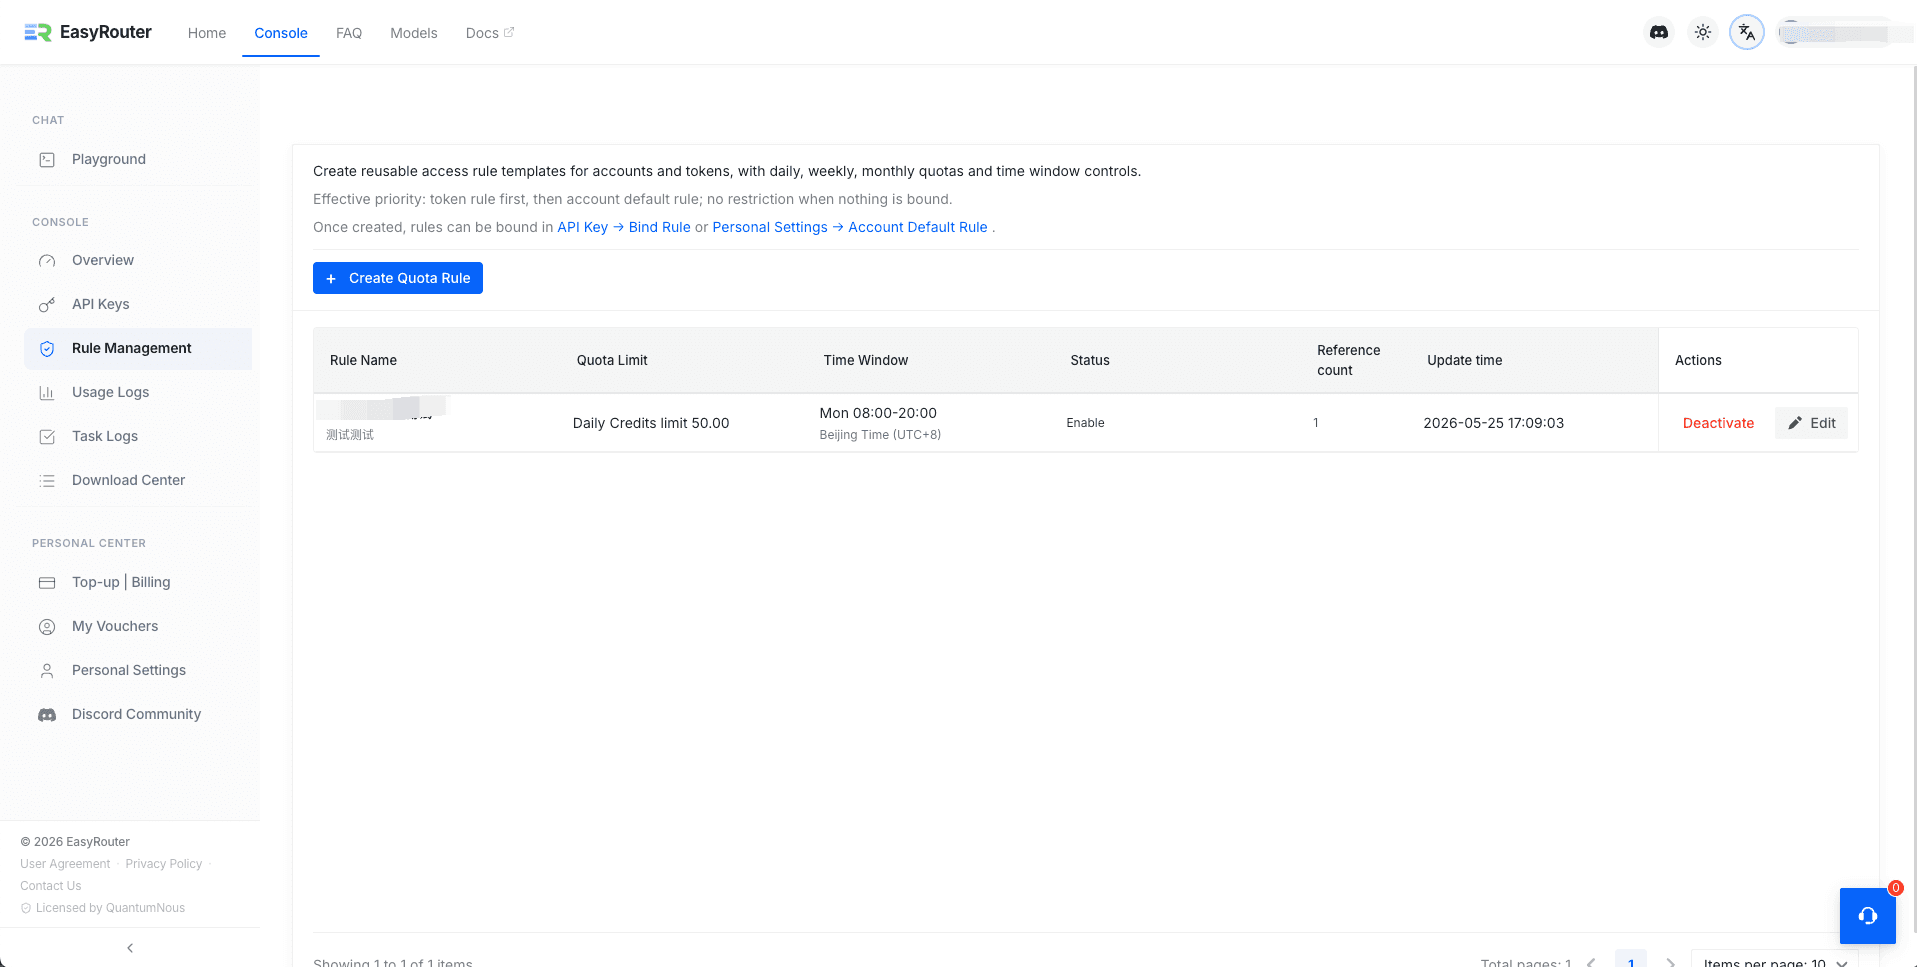Screen dimensions: 1917x967
Task: Open the Models tab
Action: click(x=414, y=33)
